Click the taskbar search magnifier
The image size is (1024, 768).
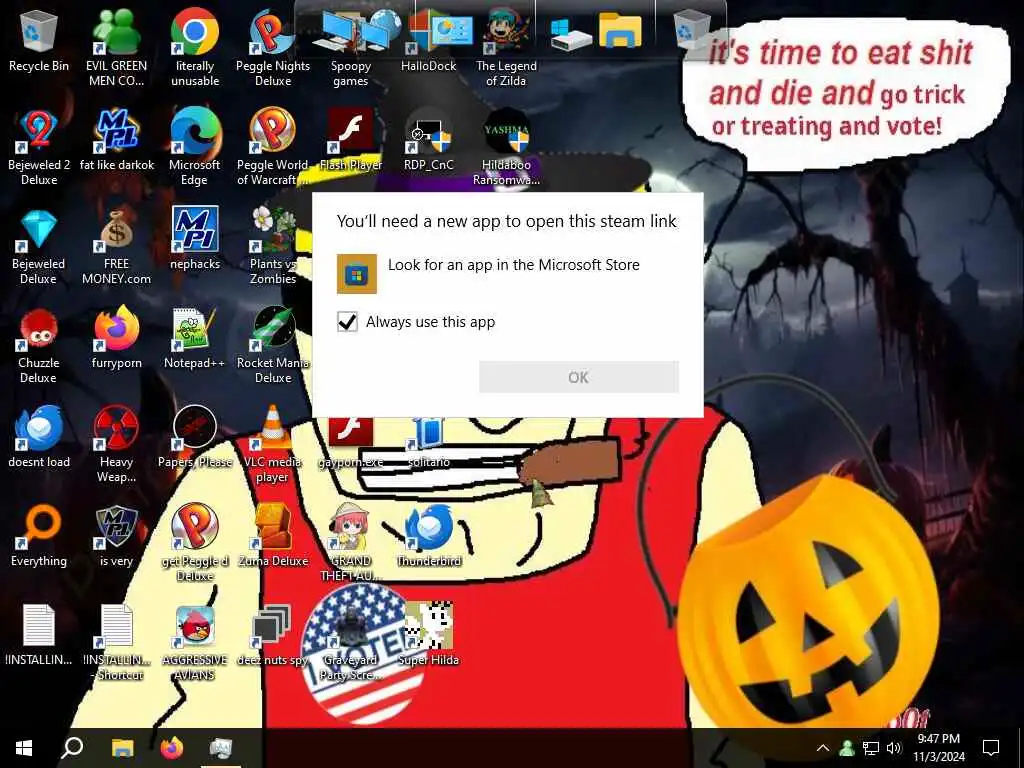[72, 747]
